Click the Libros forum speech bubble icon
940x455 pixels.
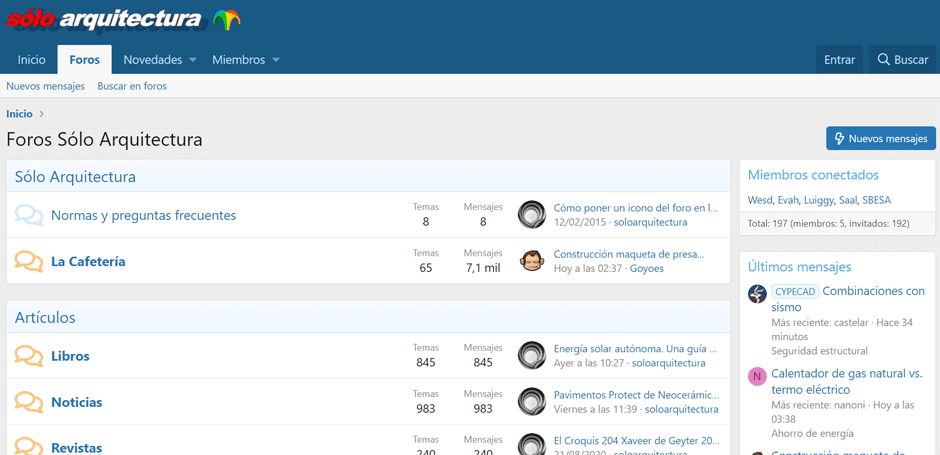click(x=29, y=356)
